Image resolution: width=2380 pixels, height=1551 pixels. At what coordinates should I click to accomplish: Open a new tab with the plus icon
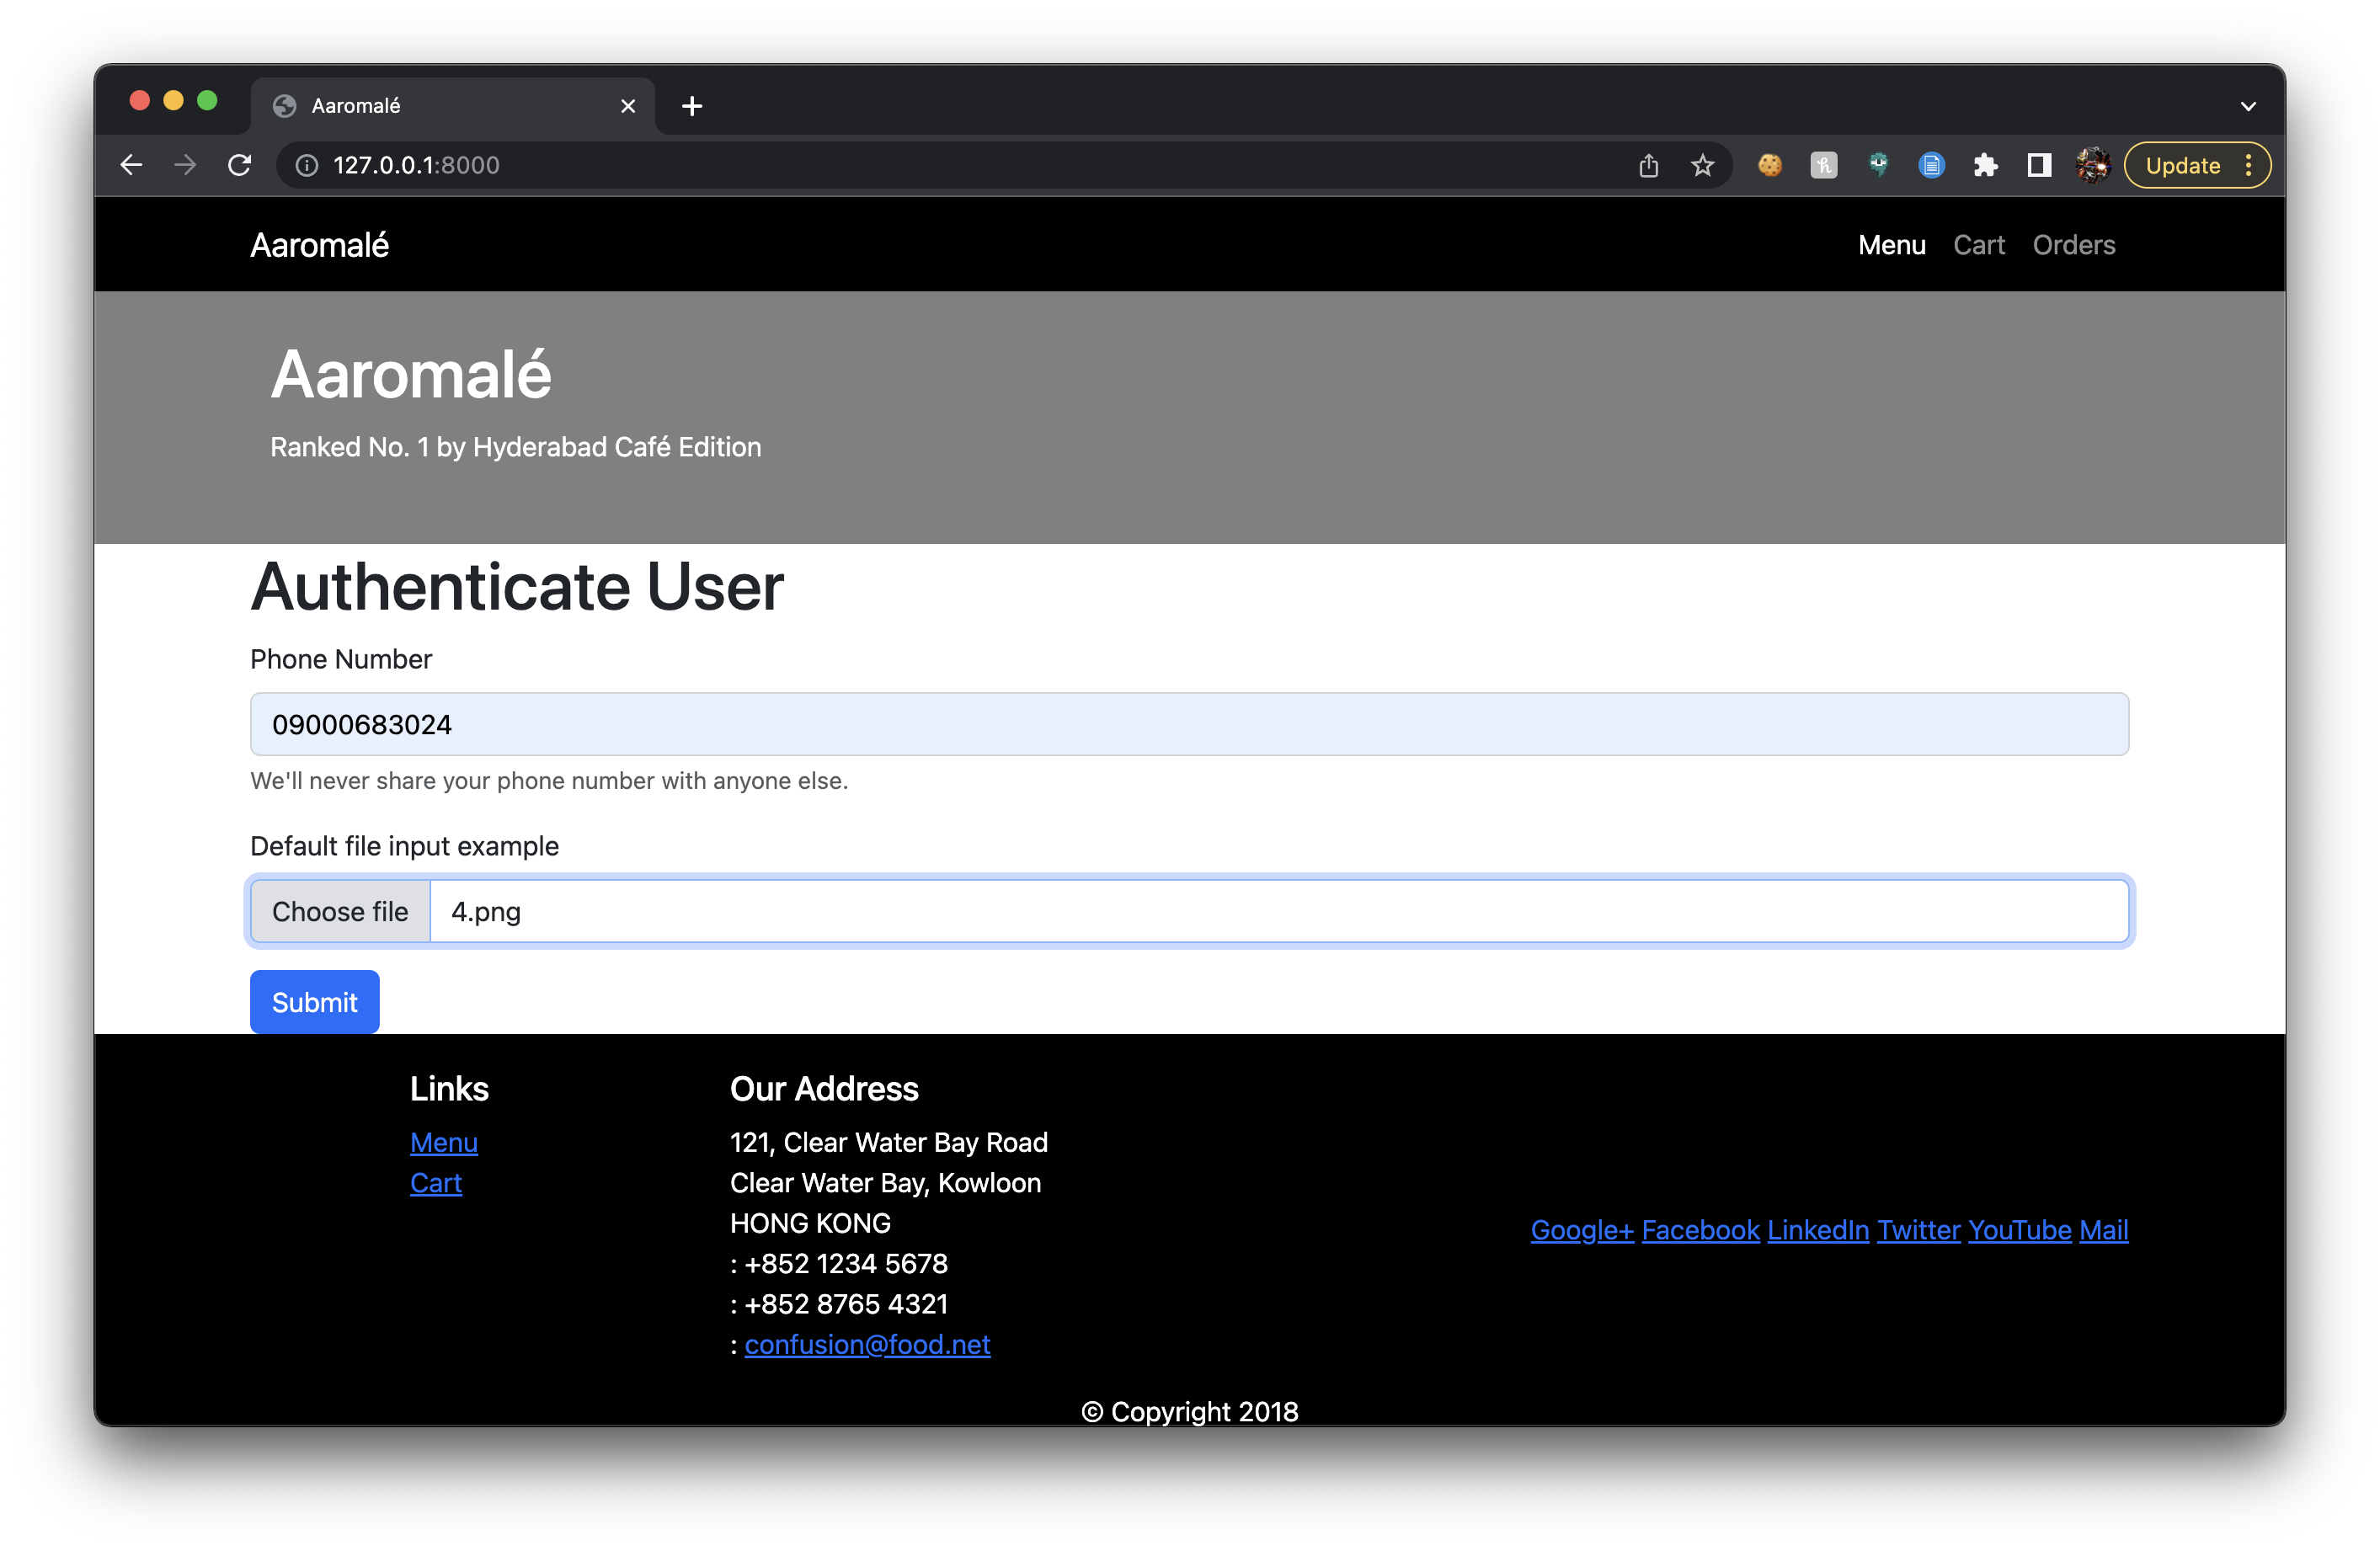coord(692,106)
